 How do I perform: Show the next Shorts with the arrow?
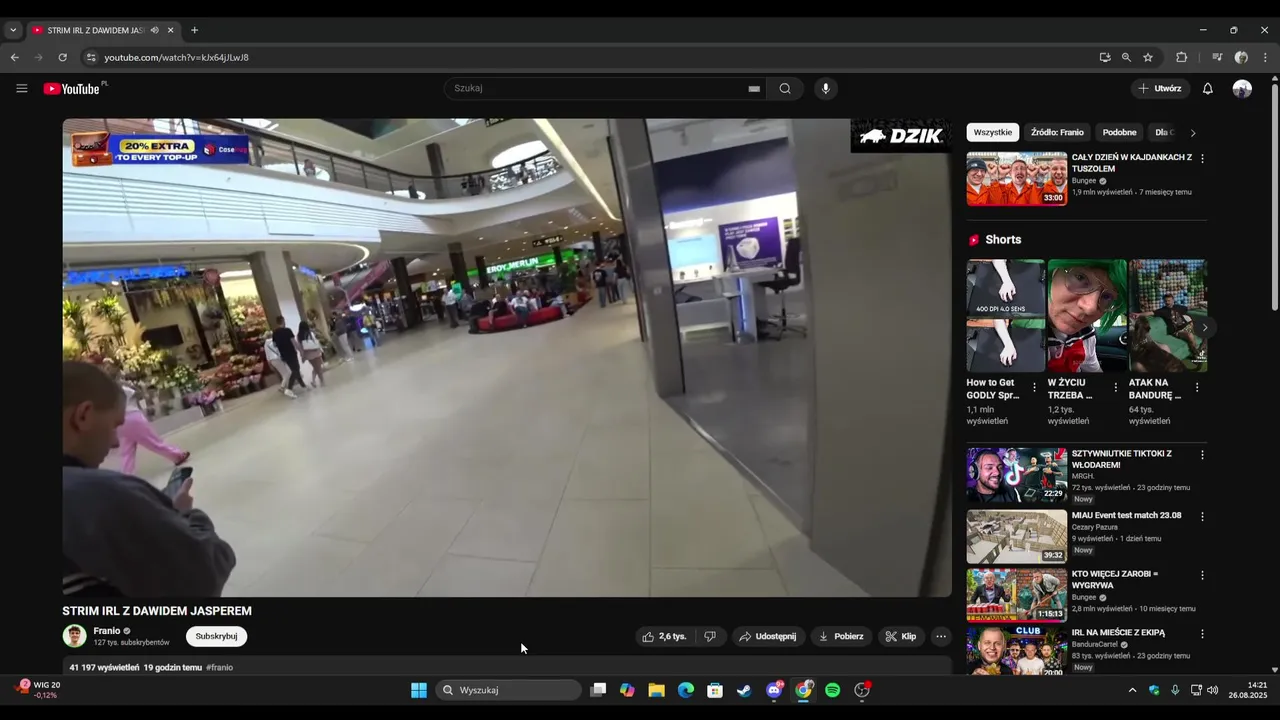[1204, 327]
